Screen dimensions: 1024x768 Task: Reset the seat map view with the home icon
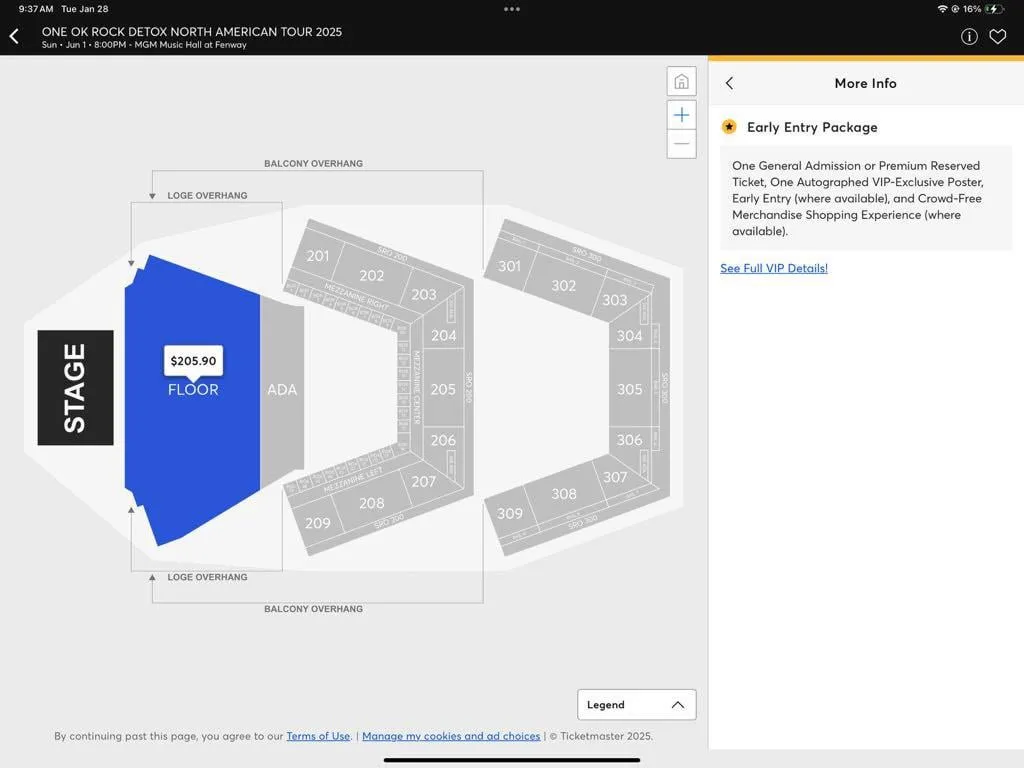(681, 80)
